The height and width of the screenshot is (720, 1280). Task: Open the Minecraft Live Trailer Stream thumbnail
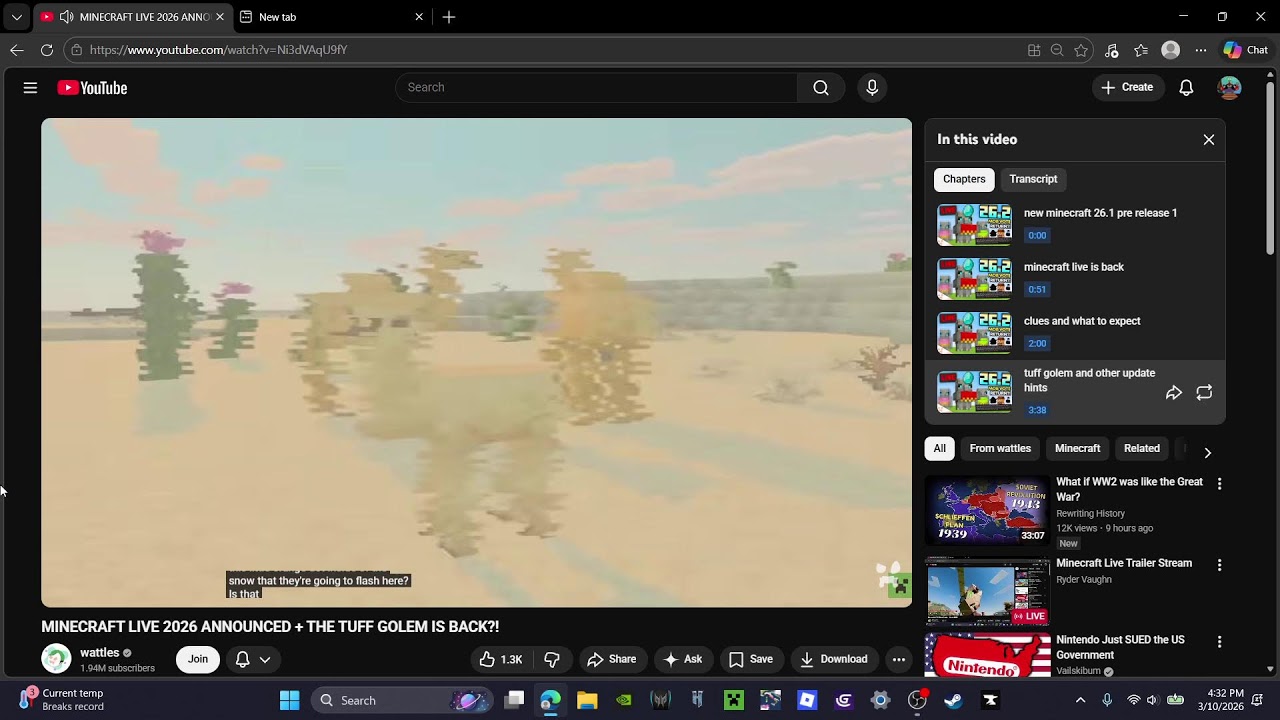click(x=987, y=591)
